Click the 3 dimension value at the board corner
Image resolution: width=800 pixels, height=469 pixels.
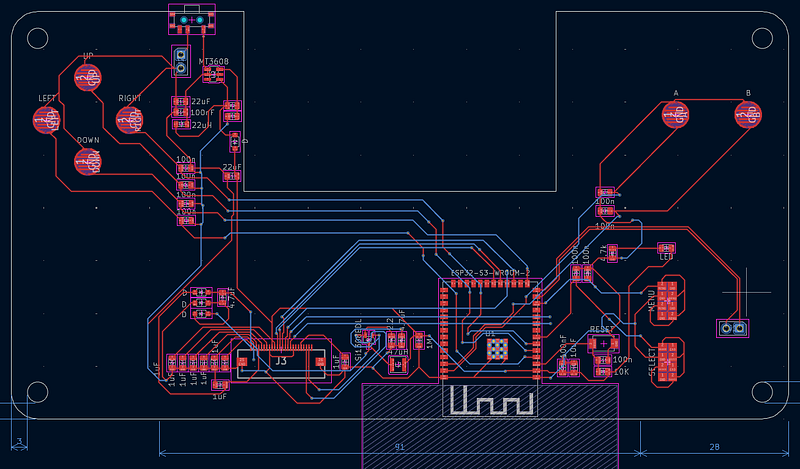[x=19, y=441]
